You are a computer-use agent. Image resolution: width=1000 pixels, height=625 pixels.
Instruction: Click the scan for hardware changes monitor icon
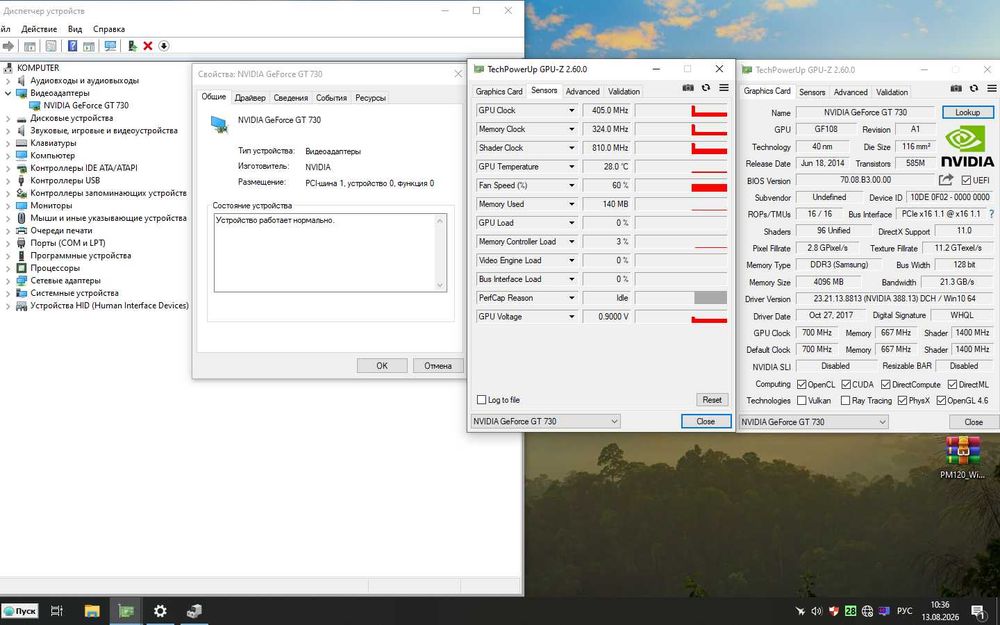(x=110, y=46)
